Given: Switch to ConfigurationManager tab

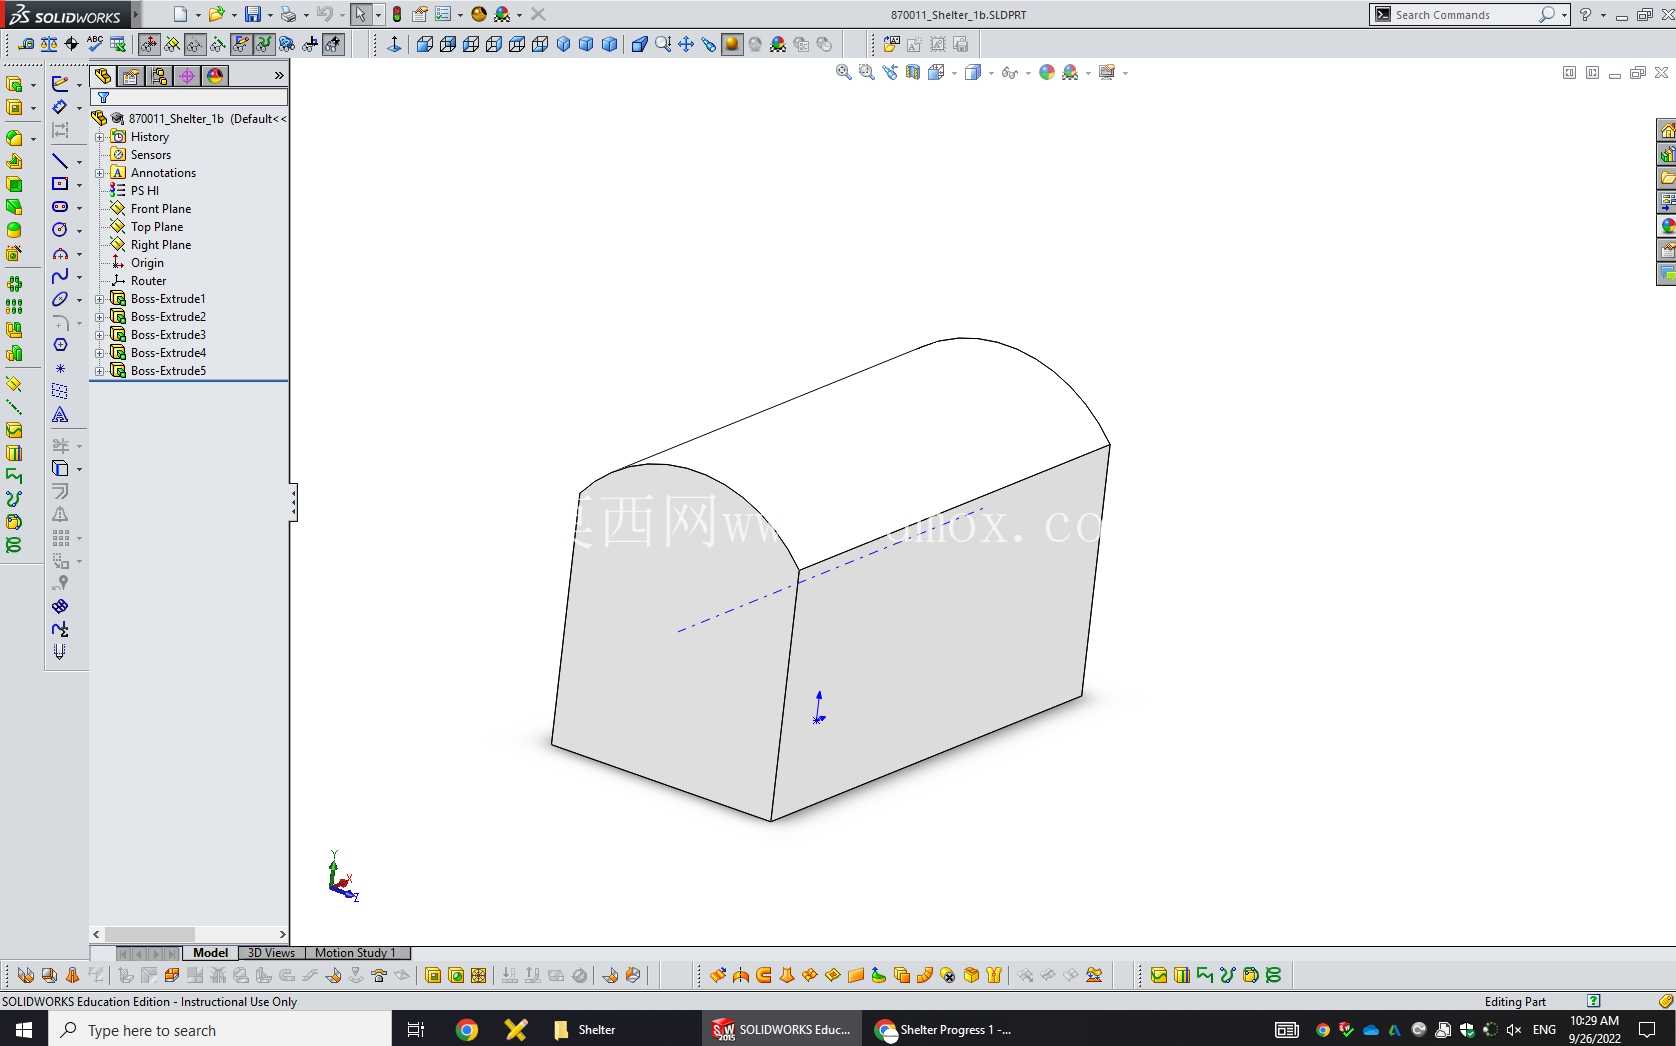Looking at the screenshot, I should tap(159, 76).
